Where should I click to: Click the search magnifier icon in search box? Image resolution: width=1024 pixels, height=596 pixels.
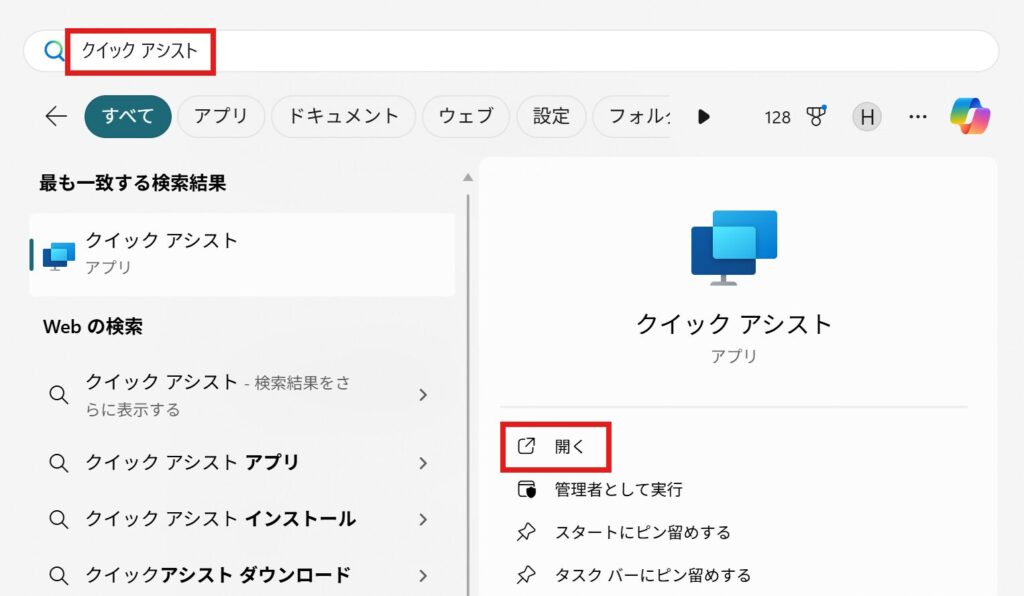pyautogui.click(x=54, y=50)
